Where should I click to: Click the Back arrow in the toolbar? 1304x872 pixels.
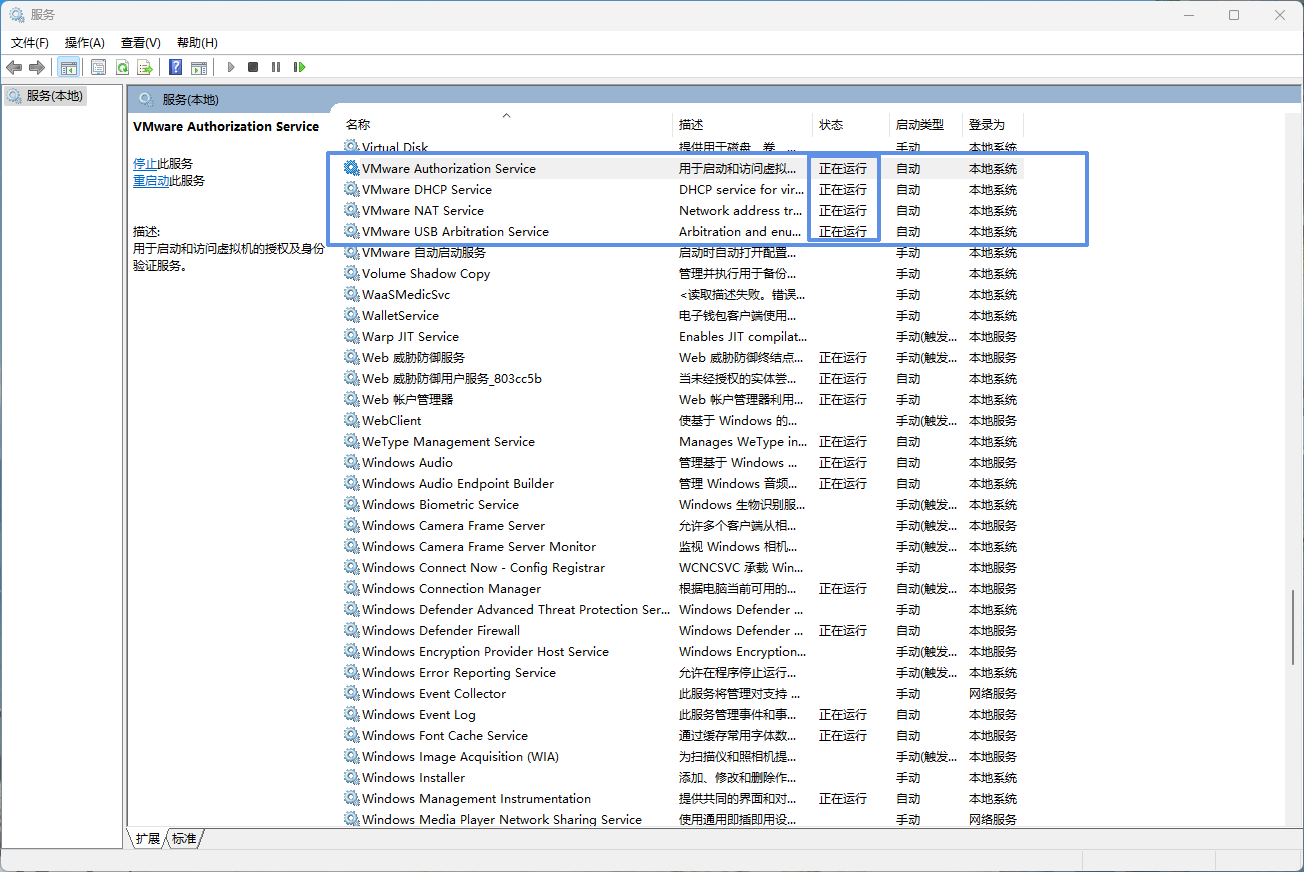click(14, 67)
